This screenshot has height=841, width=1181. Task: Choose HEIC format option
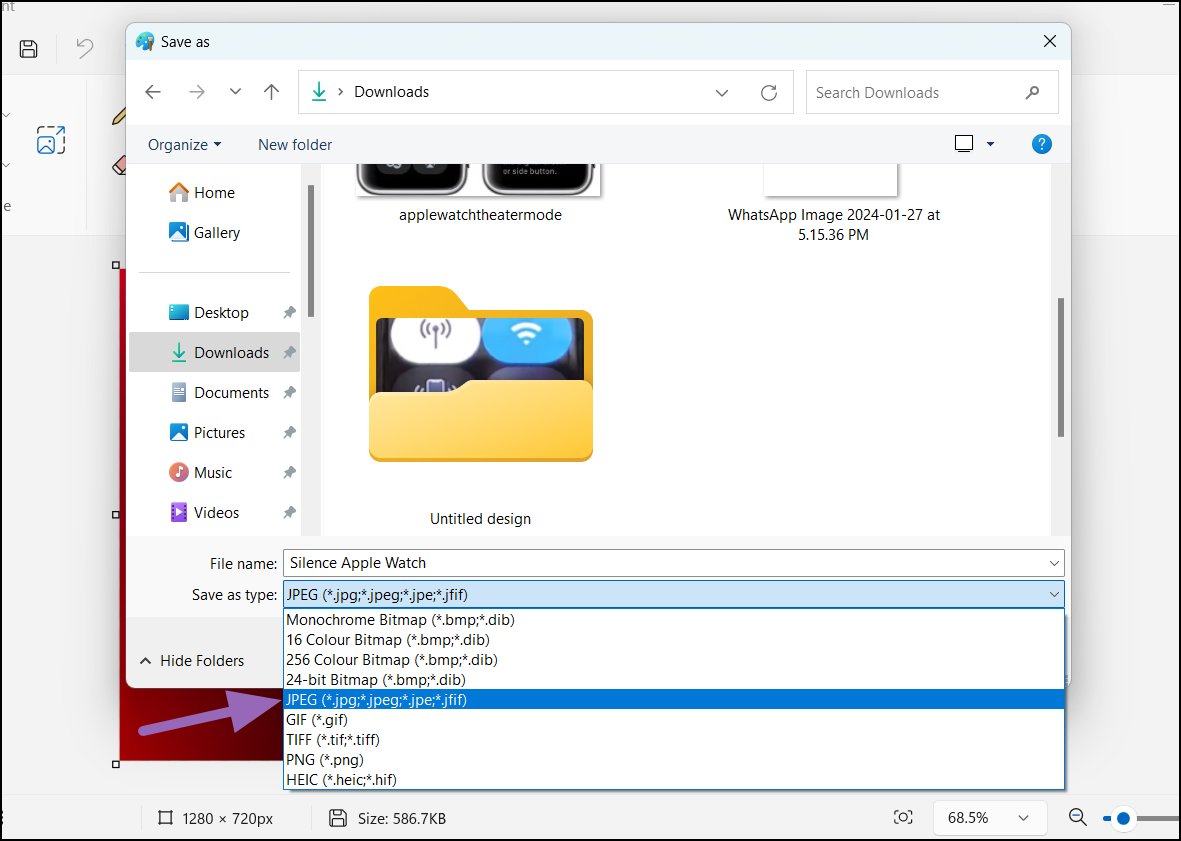point(674,779)
